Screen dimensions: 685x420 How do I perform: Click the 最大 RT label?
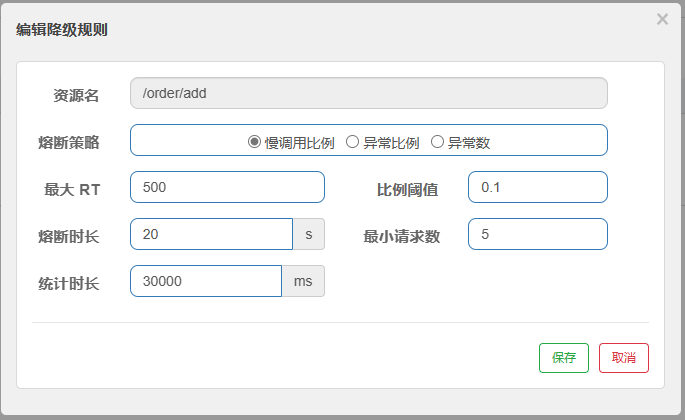(72, 190)
